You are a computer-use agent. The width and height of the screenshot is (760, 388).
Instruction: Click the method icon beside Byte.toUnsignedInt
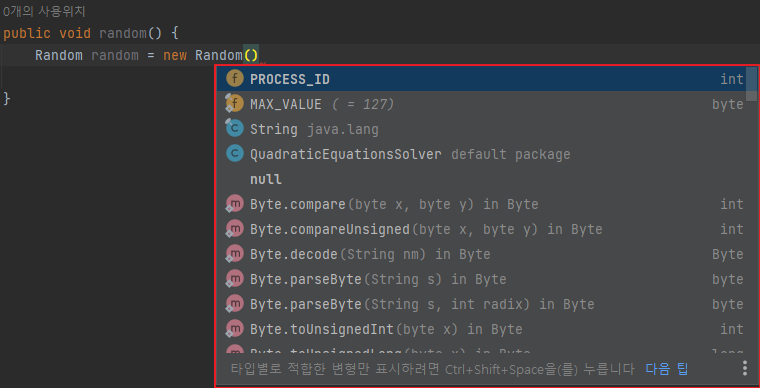[x=235, y=330]
